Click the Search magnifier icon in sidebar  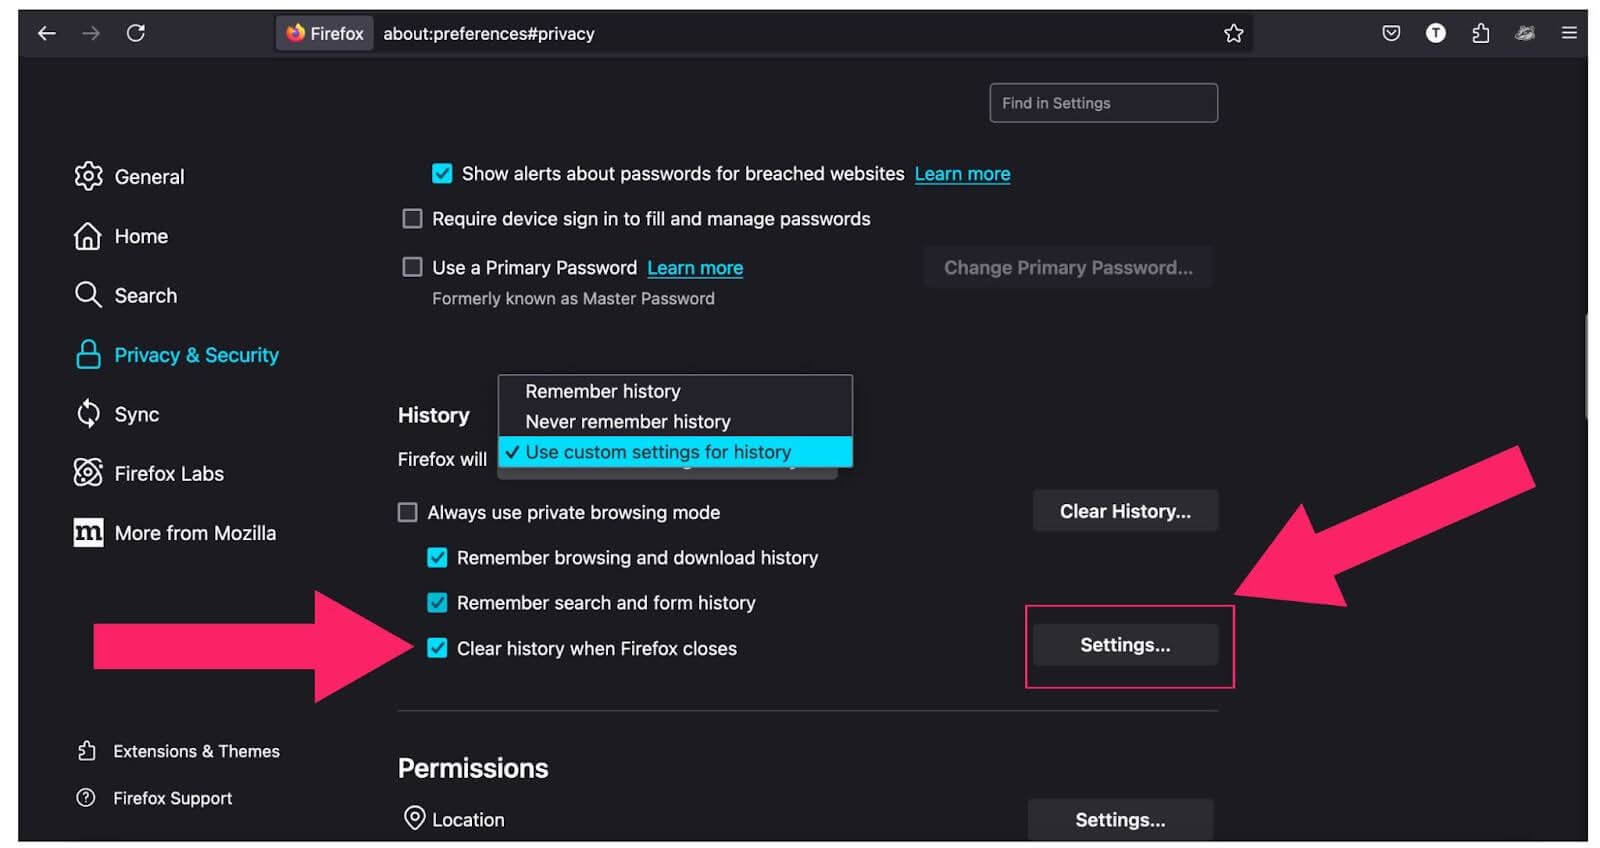[88, 295]
